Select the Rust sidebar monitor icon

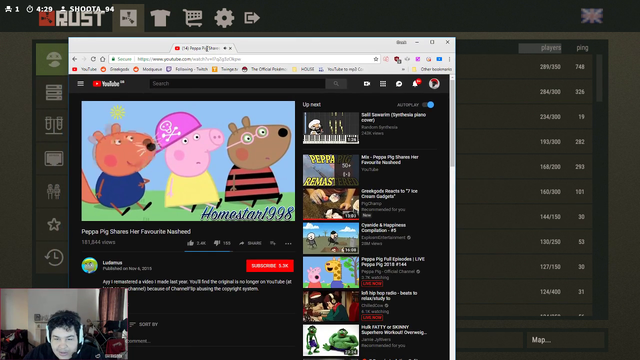tap(53, 158)
